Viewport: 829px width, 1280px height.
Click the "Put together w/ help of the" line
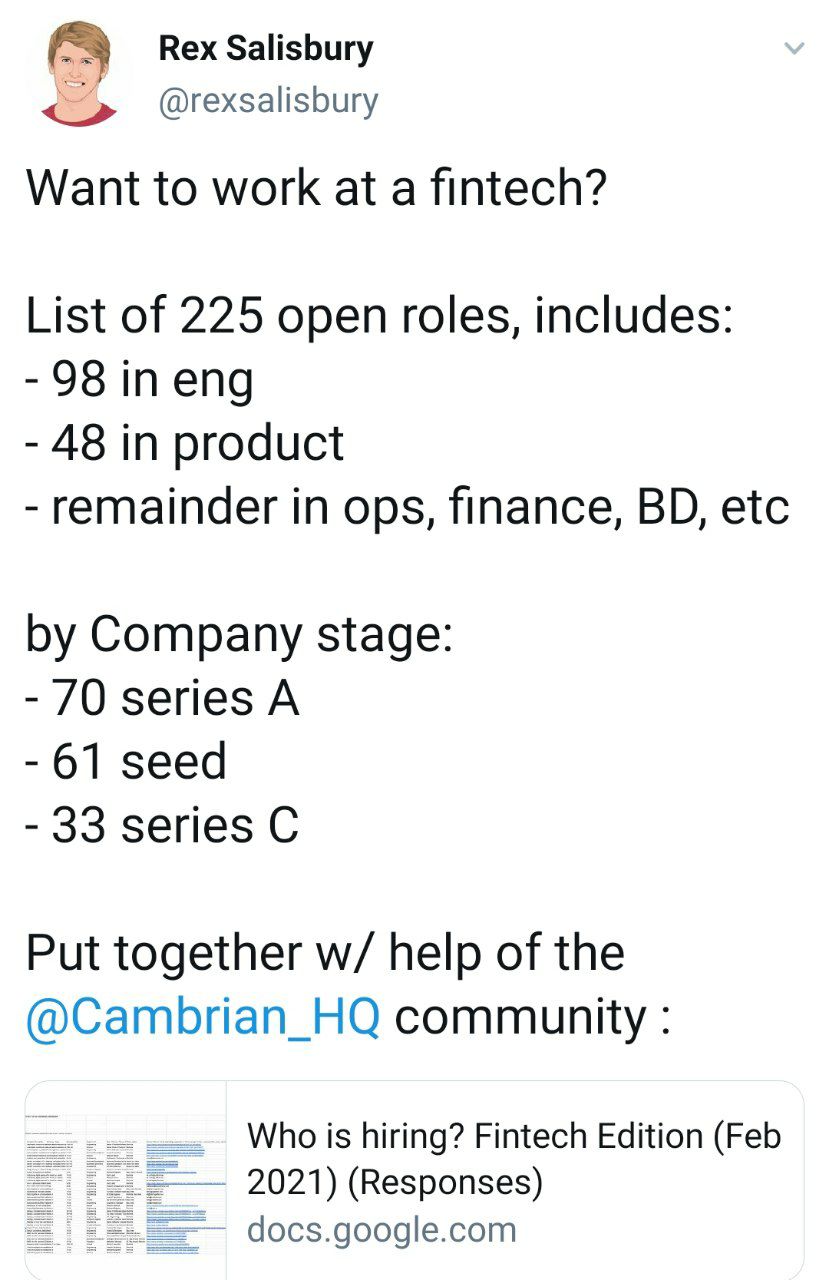coord(325,953)
